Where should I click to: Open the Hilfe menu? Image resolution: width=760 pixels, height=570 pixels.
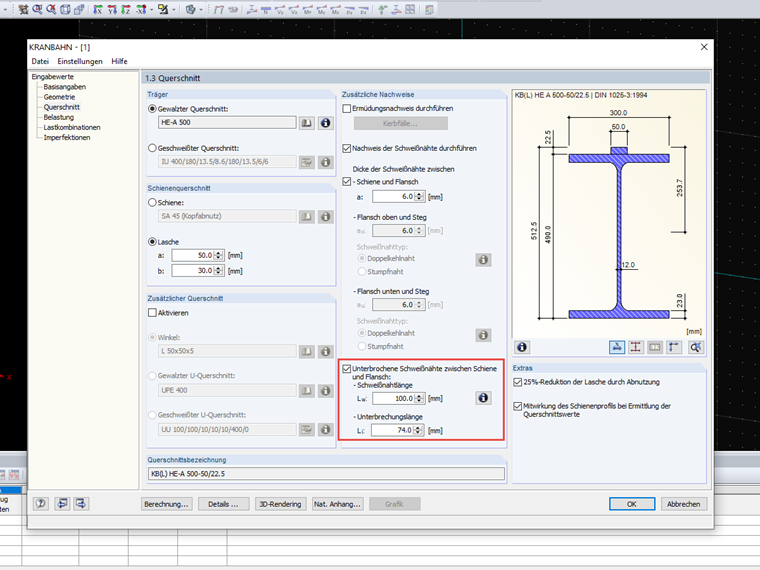119,61
